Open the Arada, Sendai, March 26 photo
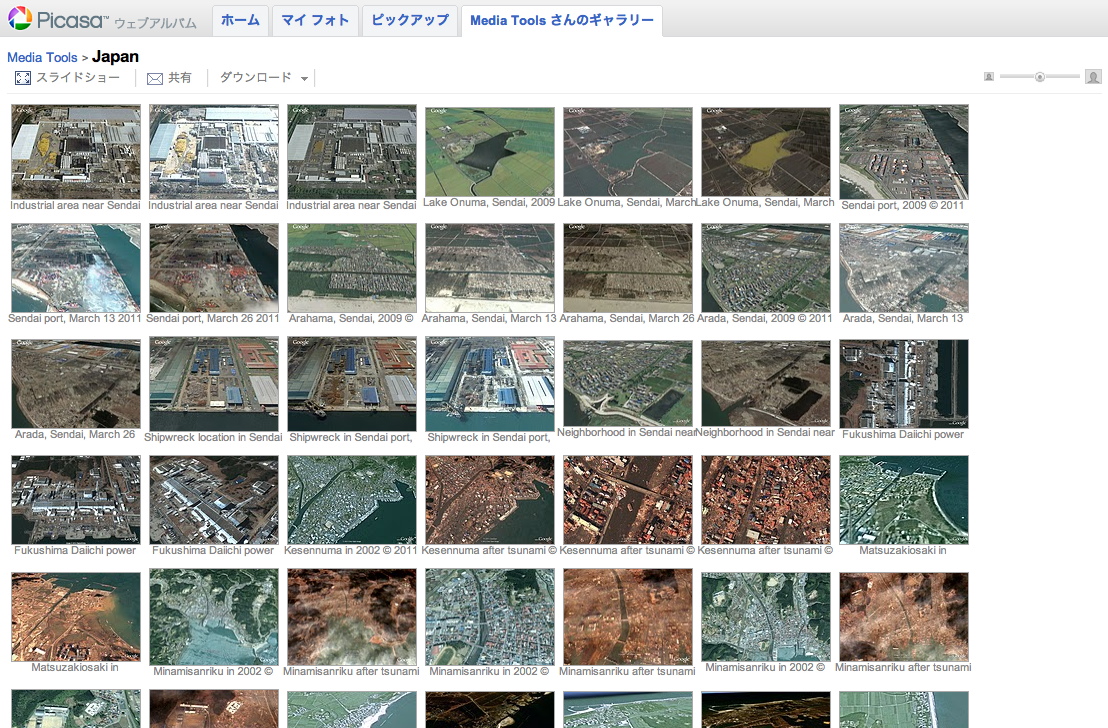This screenshot has height=728, width=1108. [76, 384]
